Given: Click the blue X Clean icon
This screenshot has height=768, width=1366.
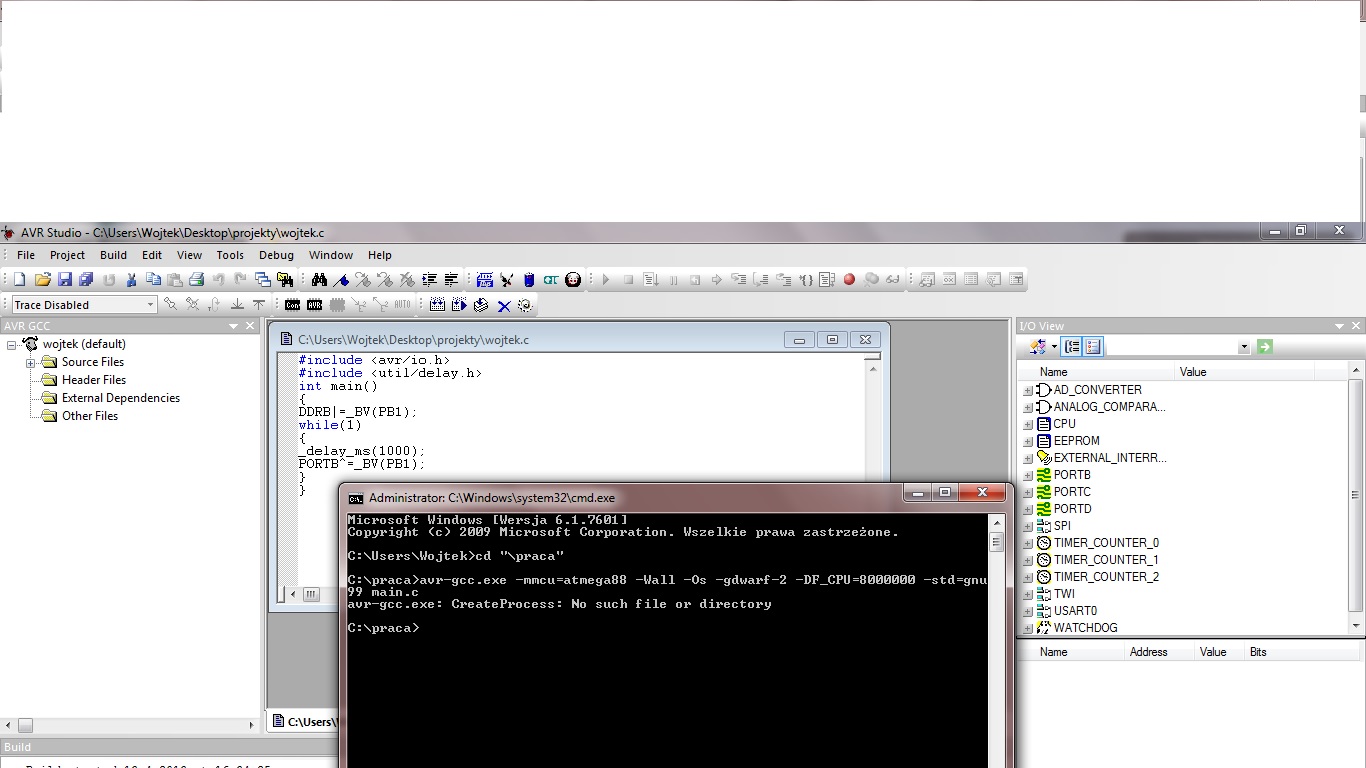Looking at the screenshot, I should pyautogui.click(x=504, y=306).
